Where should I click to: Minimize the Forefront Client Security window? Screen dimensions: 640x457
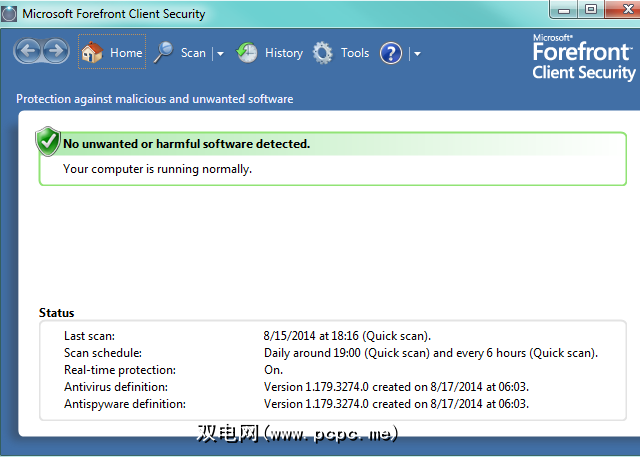562,11
